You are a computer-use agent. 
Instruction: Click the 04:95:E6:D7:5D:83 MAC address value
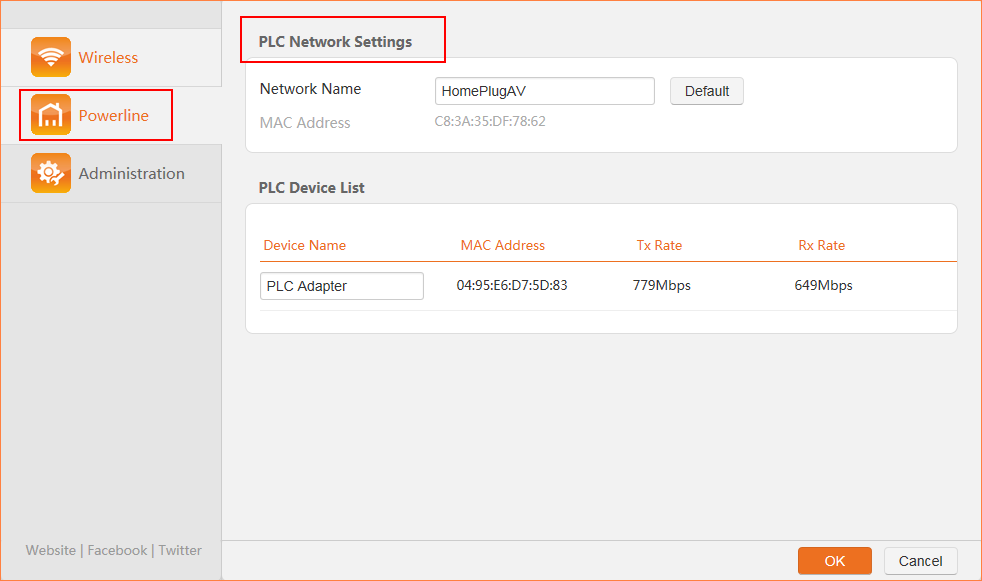512,286
